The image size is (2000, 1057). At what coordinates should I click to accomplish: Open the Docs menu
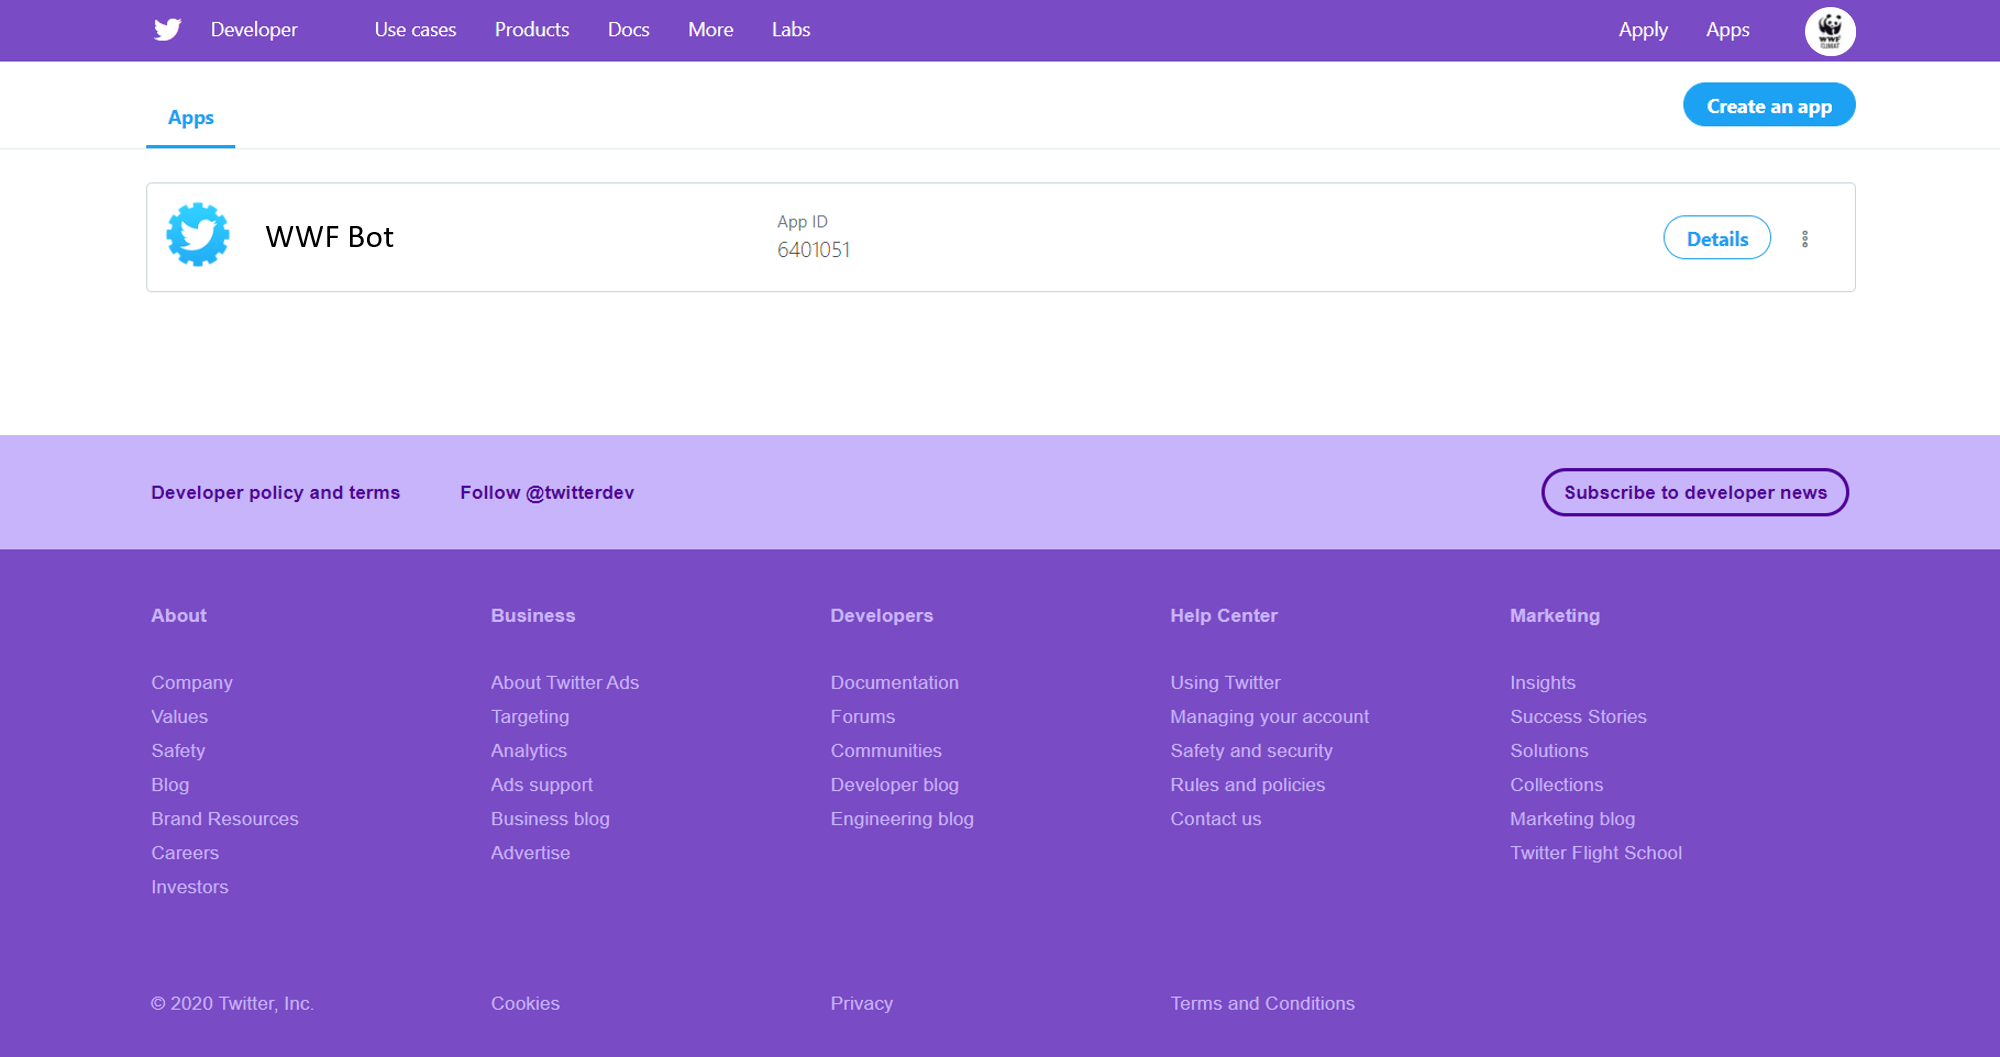click(x=629, y=30)
